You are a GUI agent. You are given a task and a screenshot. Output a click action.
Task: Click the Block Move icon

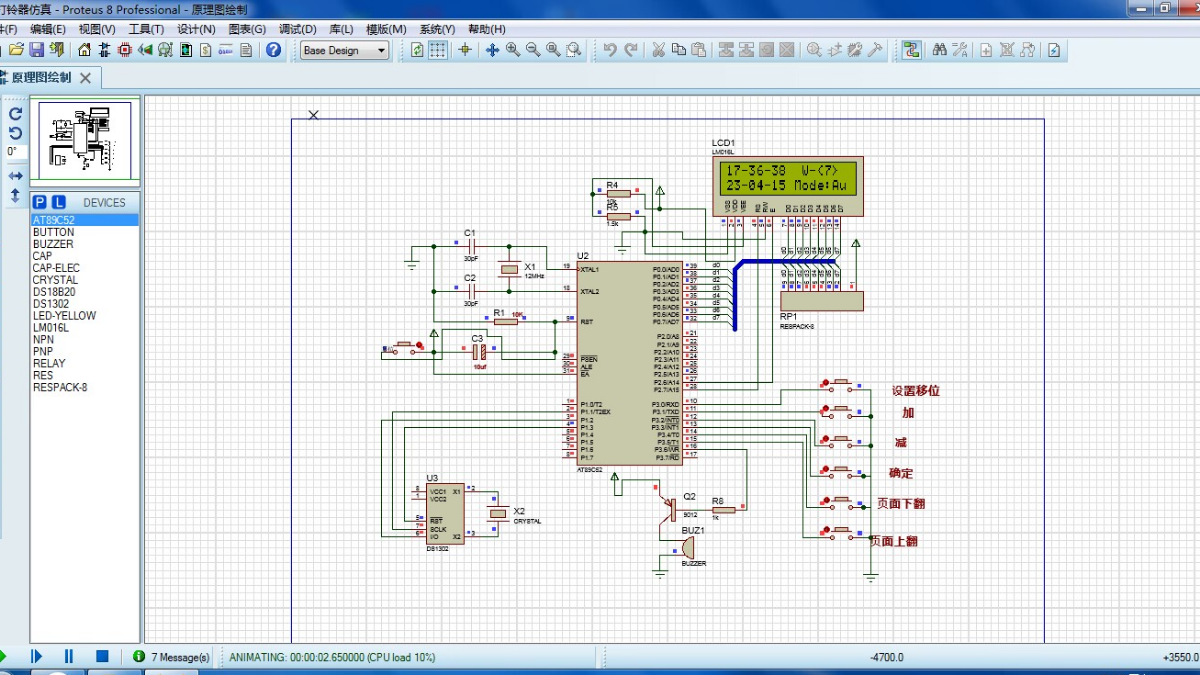pyautogui.click(x=746, y=50)
